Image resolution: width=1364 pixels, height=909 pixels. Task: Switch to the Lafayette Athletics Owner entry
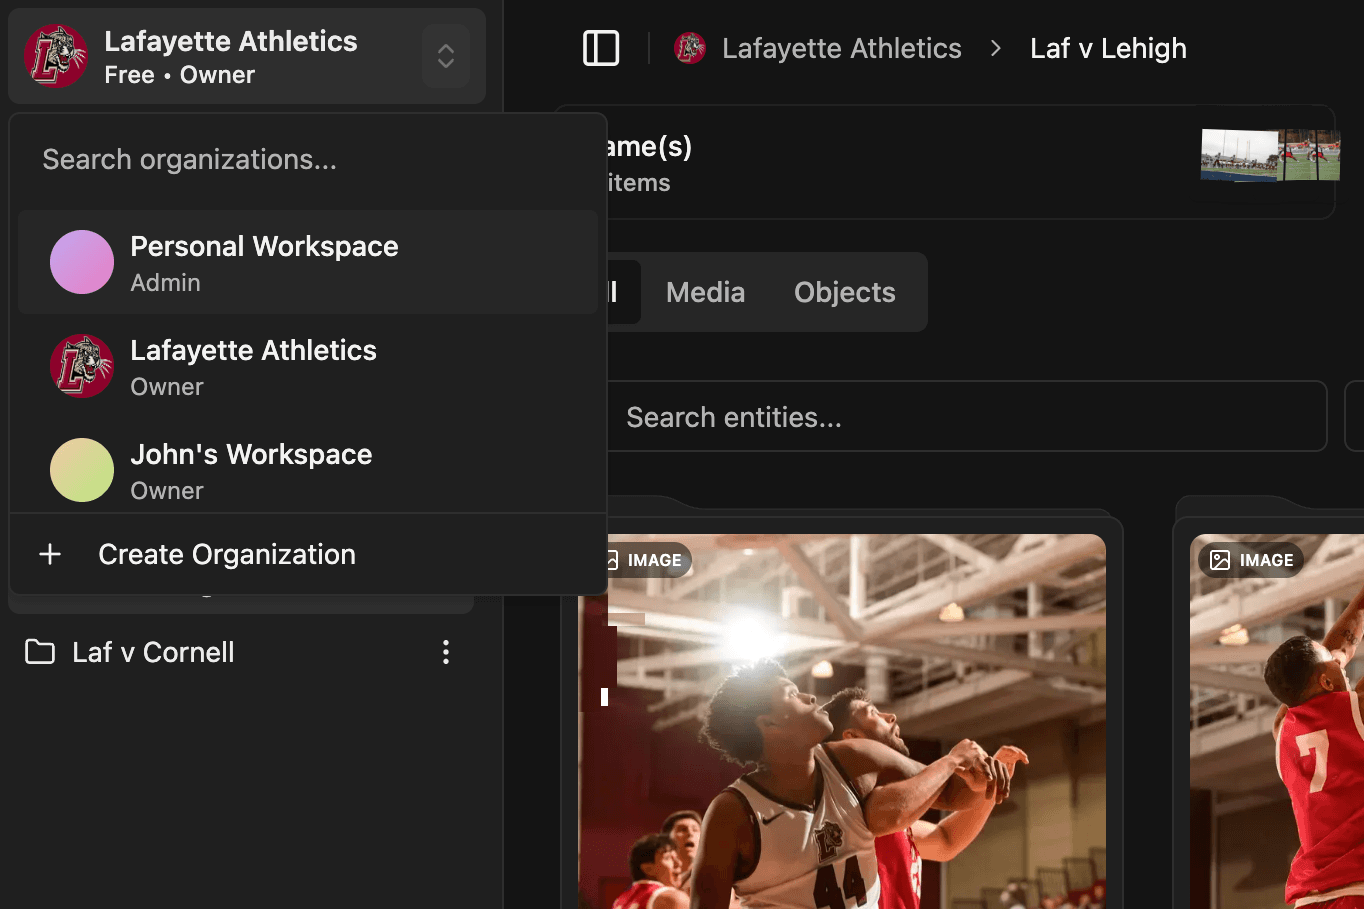tap(253, 366)
